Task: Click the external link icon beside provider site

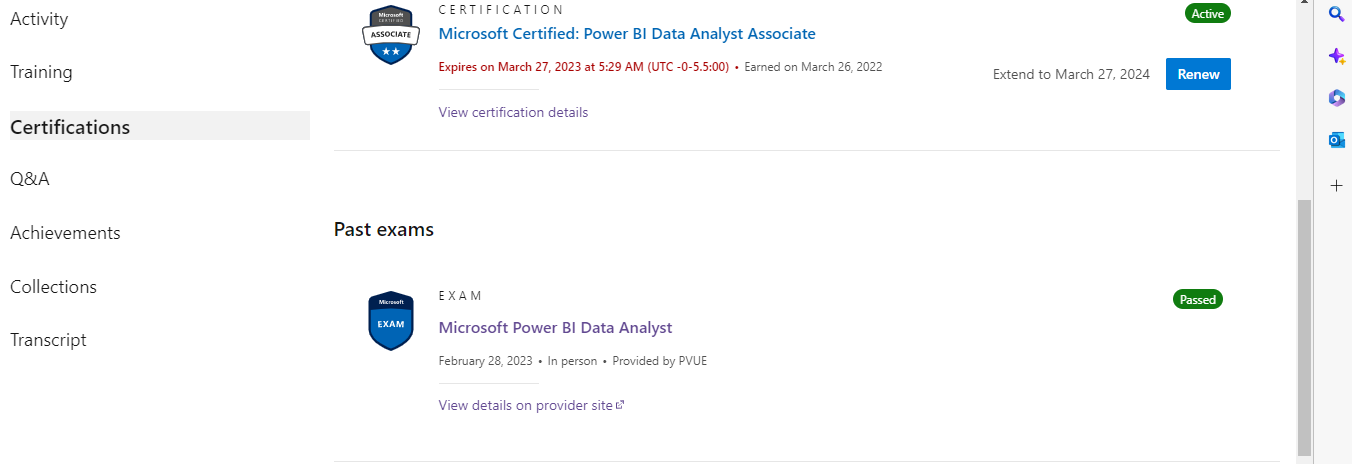Action: coord(620,405)
